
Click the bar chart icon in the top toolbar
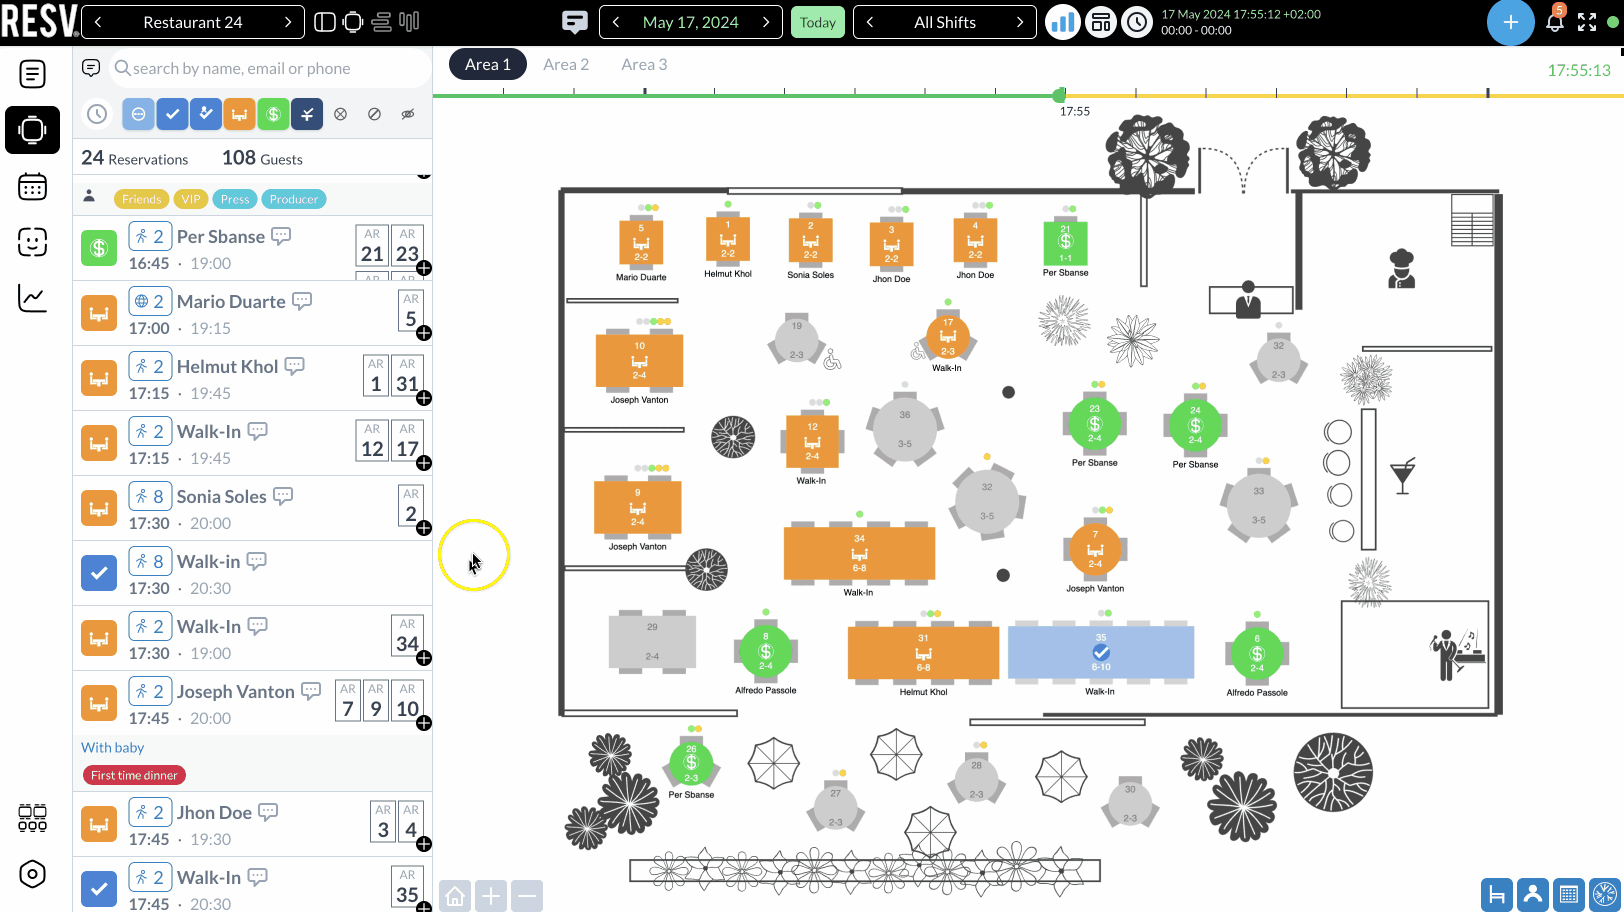click(x=1062, y=21)
